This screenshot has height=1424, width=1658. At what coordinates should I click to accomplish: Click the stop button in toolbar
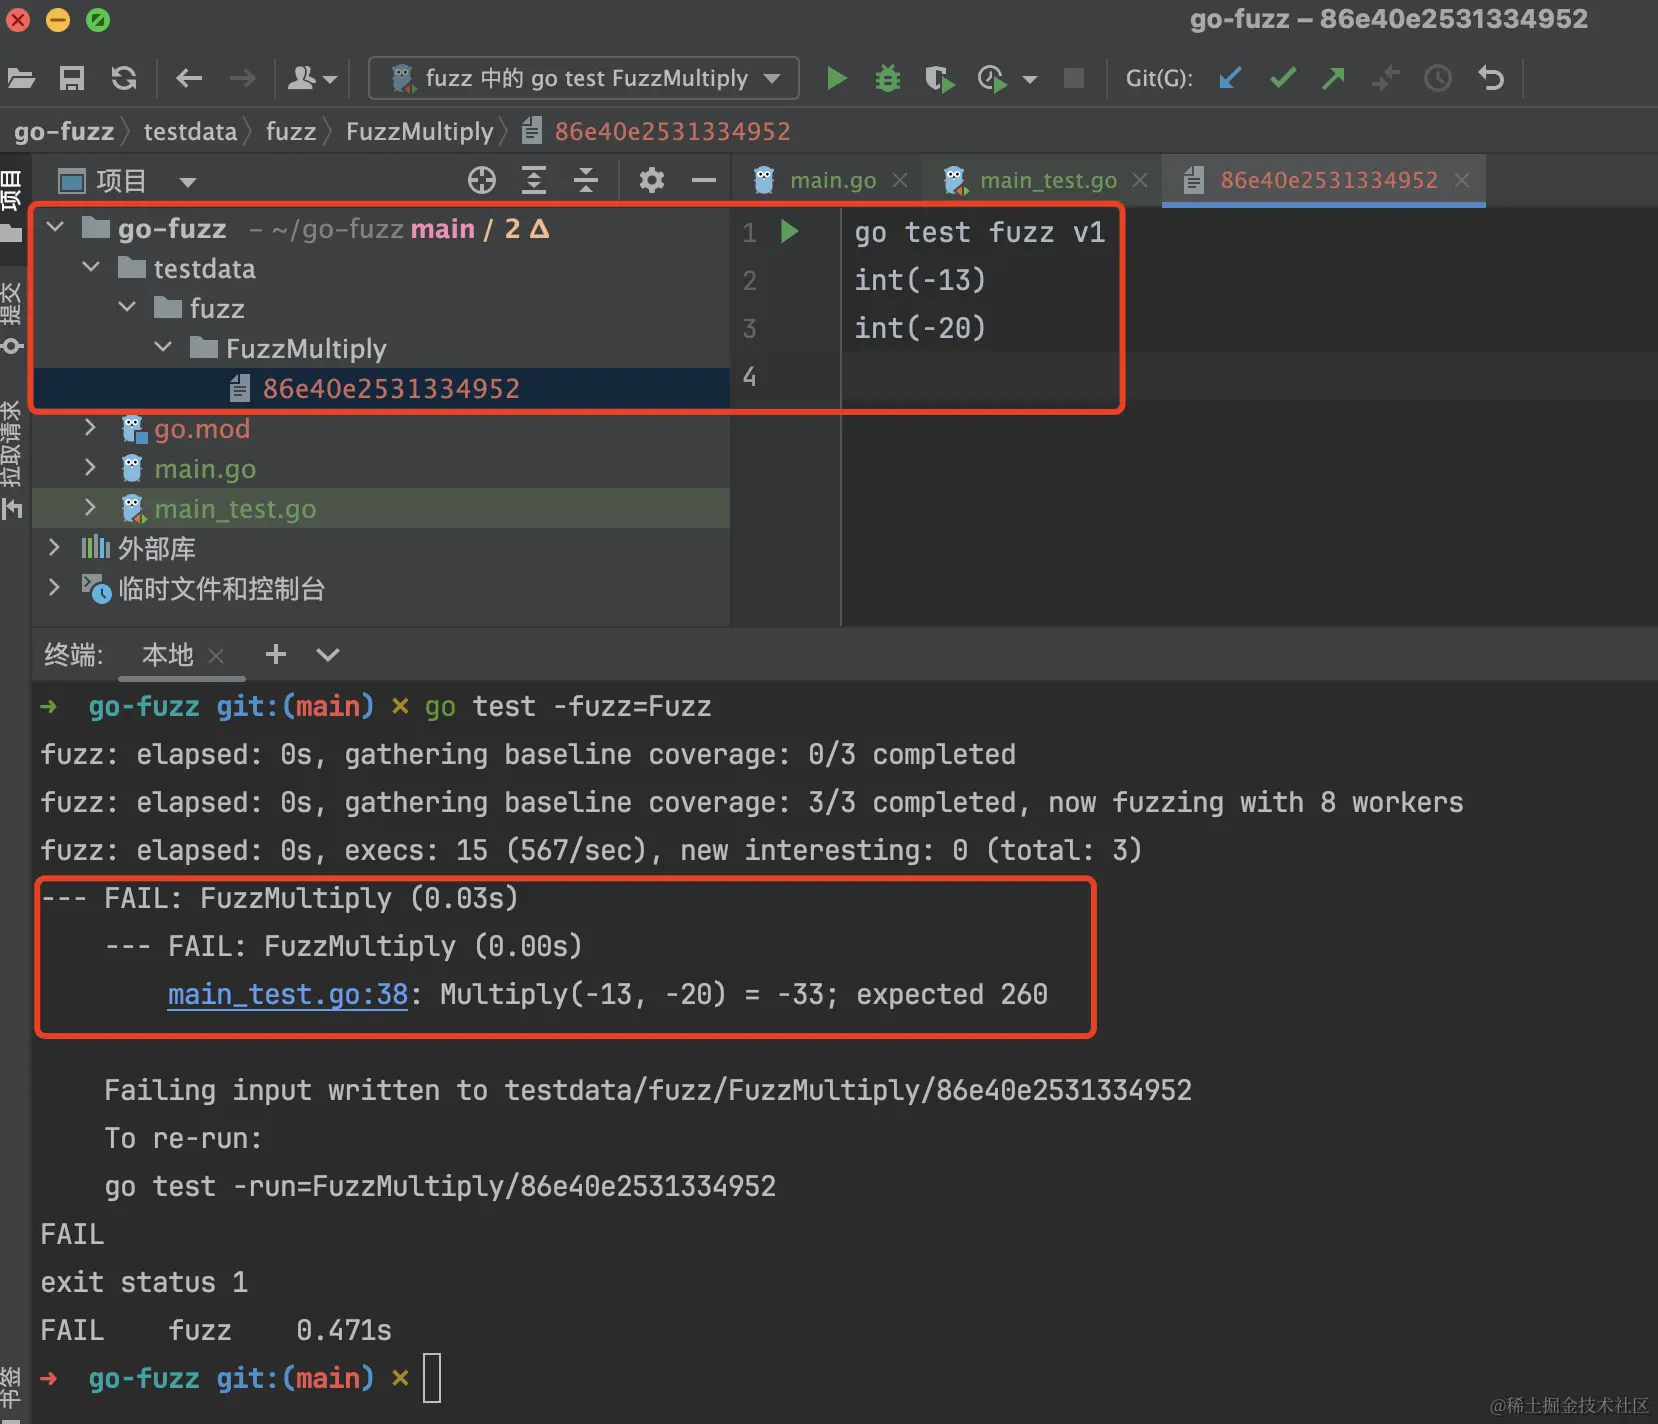pos(1074,78)
